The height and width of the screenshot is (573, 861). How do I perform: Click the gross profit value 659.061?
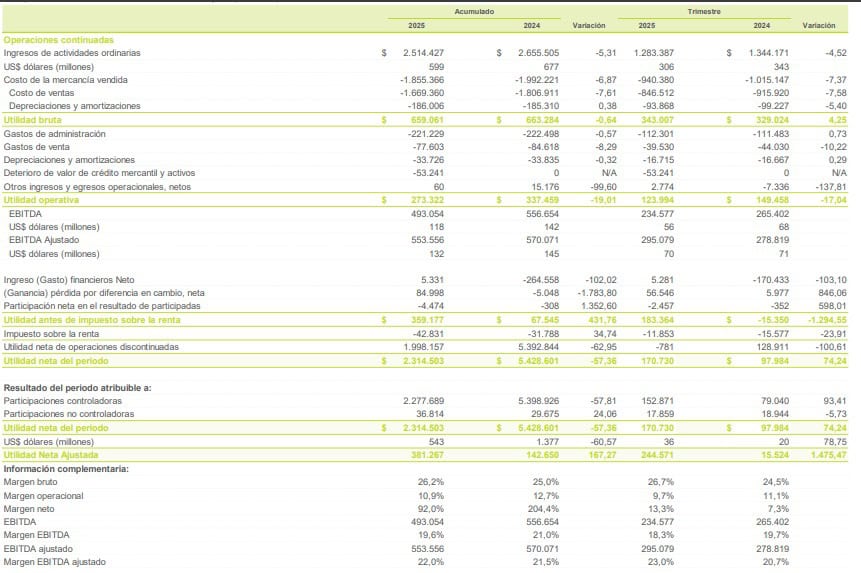(x=427, y=120)
